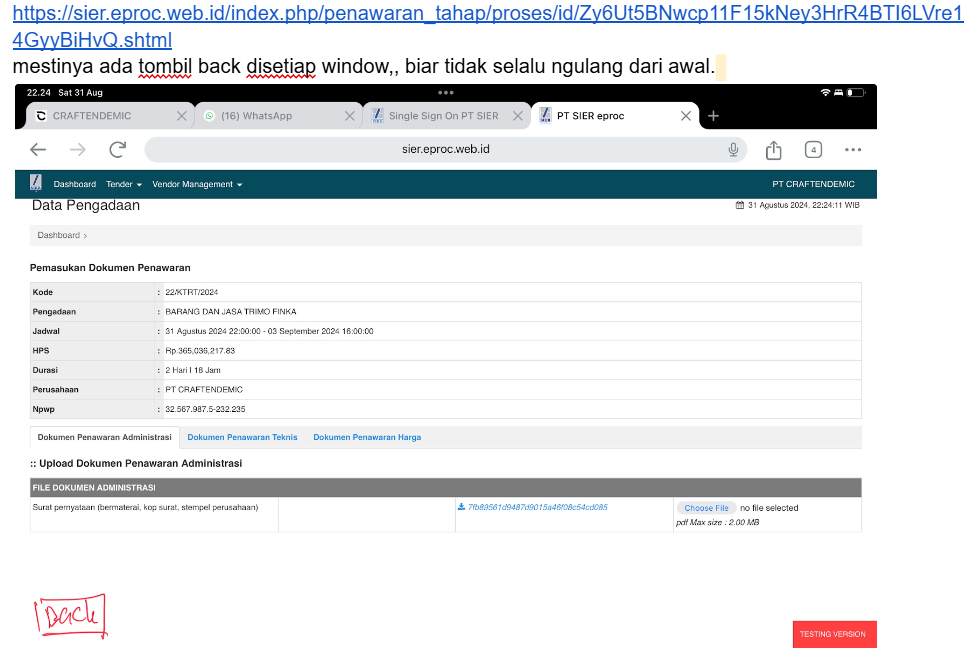The width and height of the screenshot is (970, 648).
Task: Click the Kode value 22/KTRT/2024
Action: coord(192,292)
